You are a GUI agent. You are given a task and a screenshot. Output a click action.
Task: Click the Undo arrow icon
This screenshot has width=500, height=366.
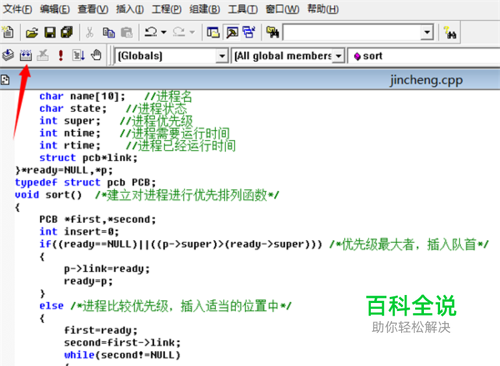(151, 32)
